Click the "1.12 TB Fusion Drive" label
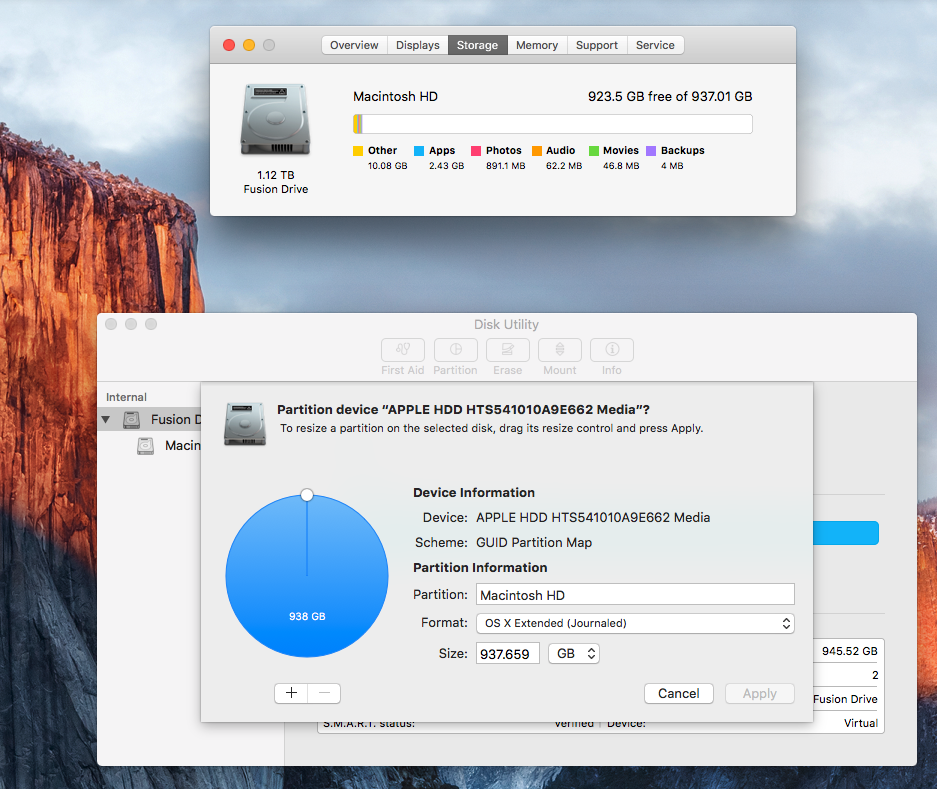This screenshot has height=789, width=937. 275,182
